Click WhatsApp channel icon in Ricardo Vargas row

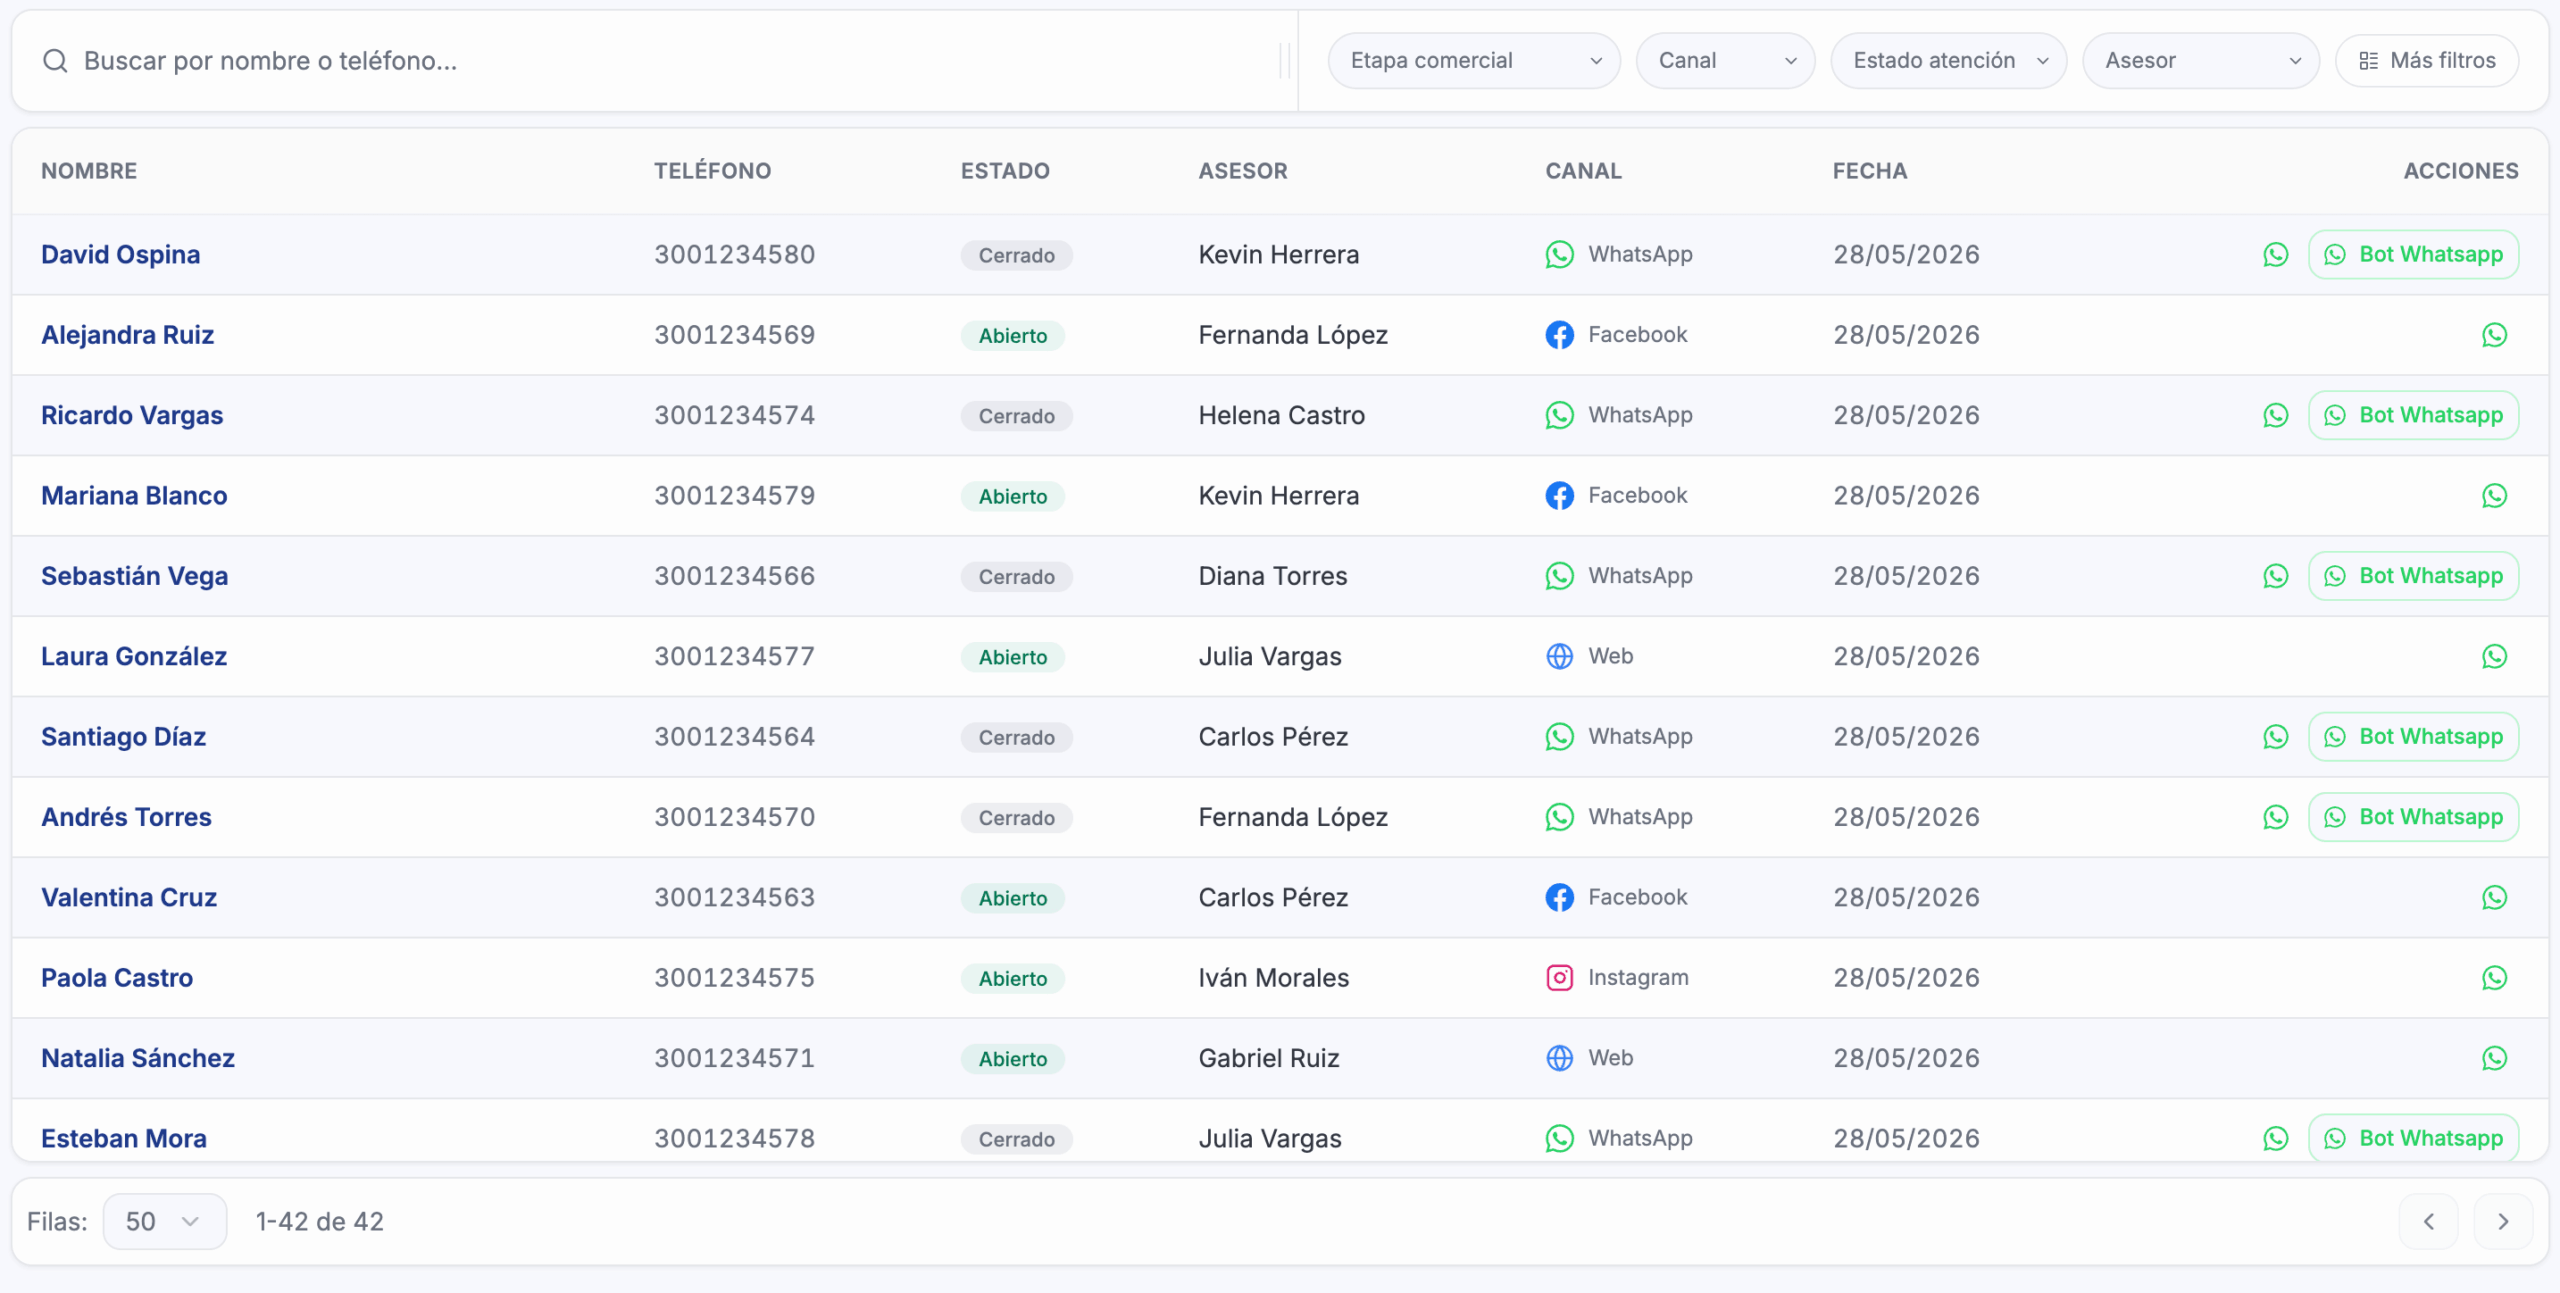click(x=1559, y=416)
